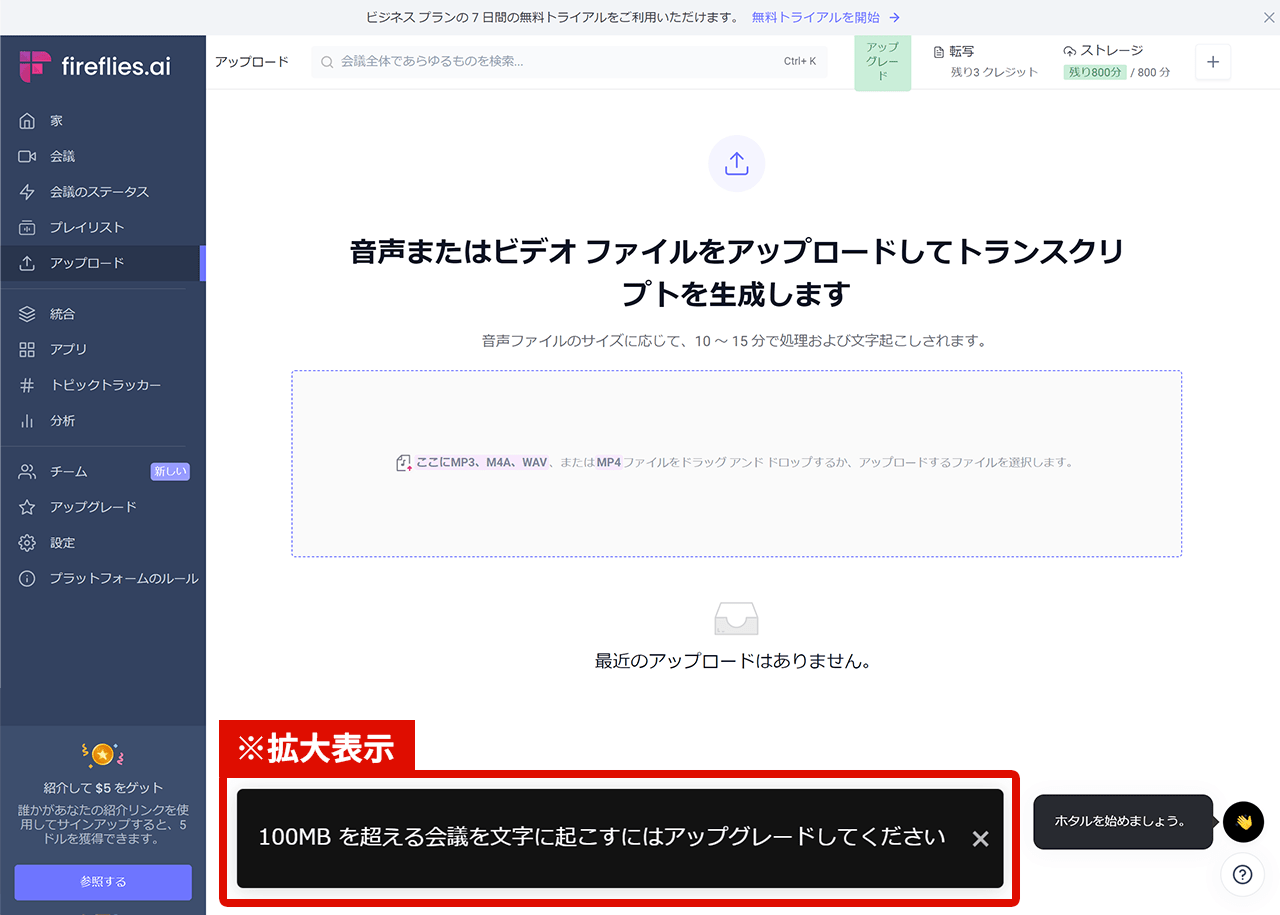Click 紹介して $5 をゲット heading
Image resolution: width=1280 pixels, height=915 pixels.
103,788
